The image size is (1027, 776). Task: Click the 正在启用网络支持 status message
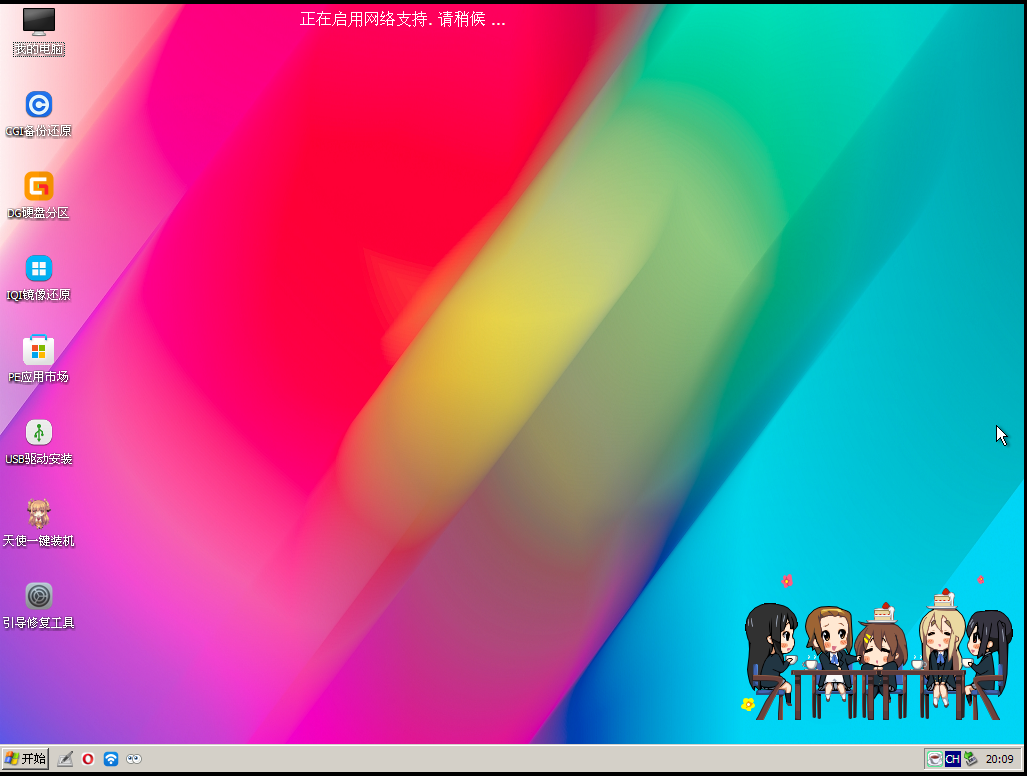(402, 18)
